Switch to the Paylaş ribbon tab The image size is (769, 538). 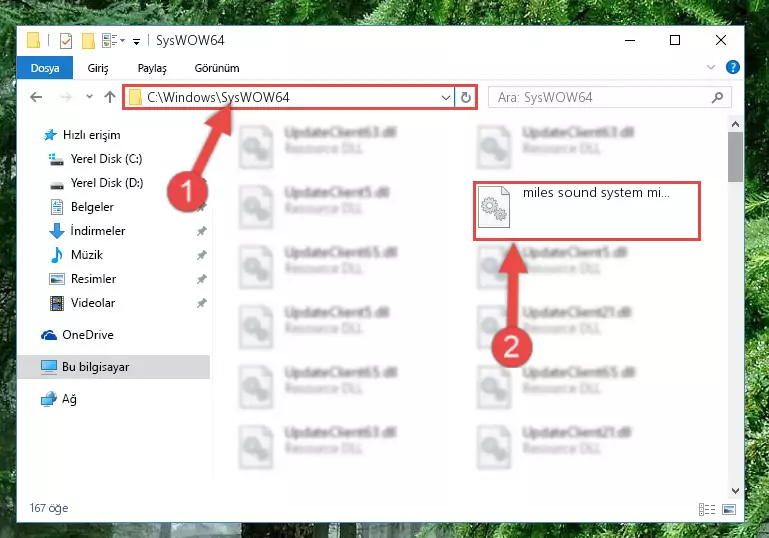click(152, 68)
